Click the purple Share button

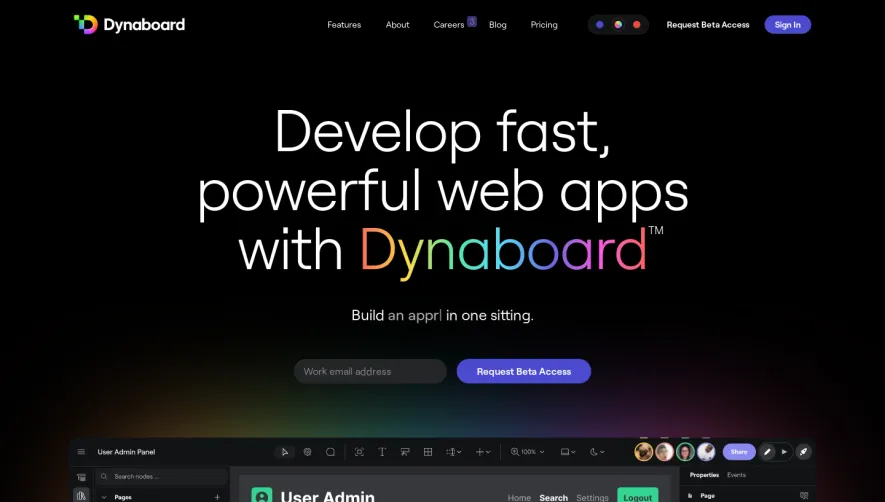pos(739,452)
